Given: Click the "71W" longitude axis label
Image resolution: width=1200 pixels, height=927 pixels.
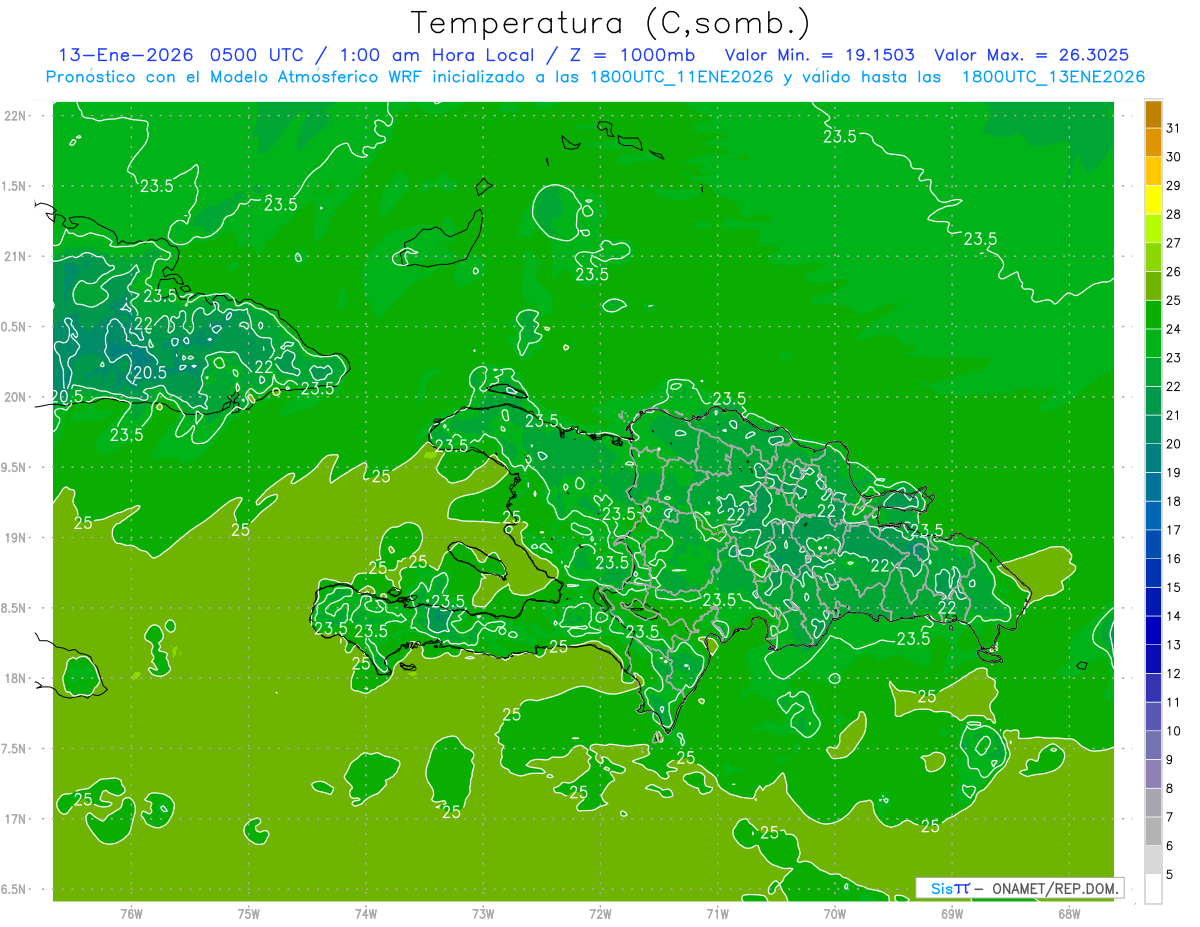Looking at the screenshot, I should [x=717, y=914].
